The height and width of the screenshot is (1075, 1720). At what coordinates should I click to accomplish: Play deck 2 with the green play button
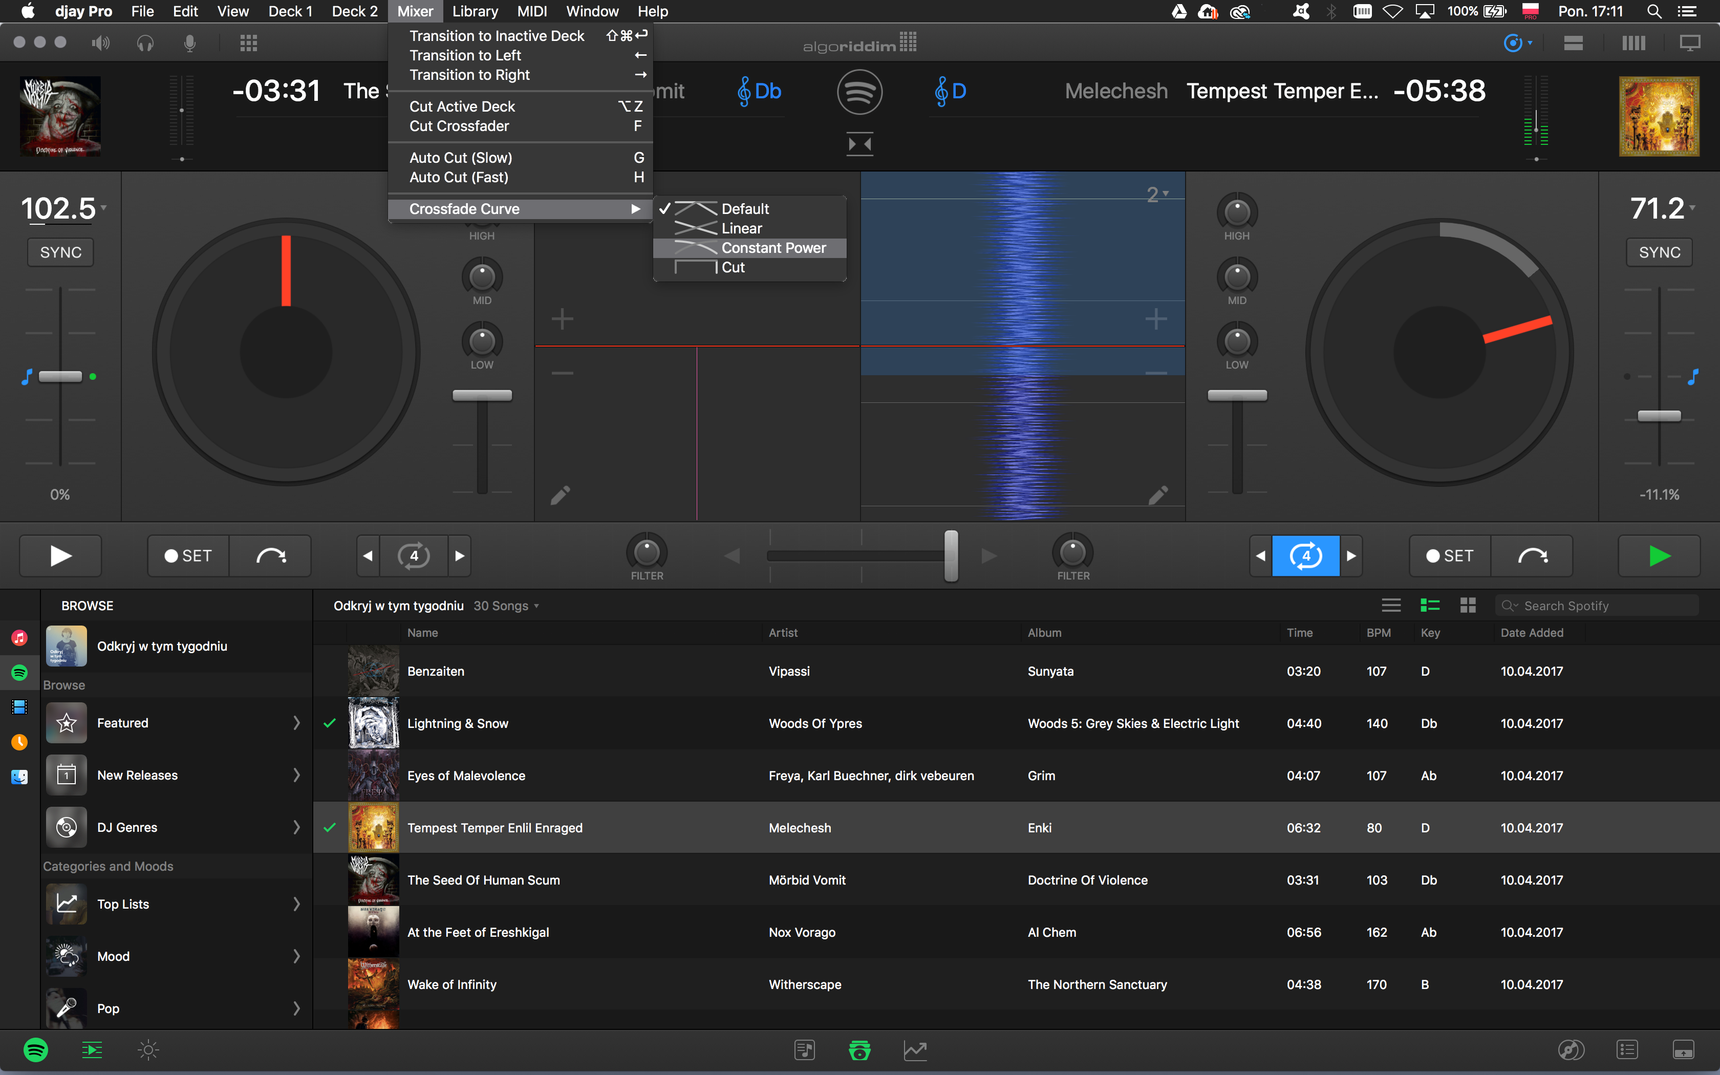click(x=1659, y=556)
